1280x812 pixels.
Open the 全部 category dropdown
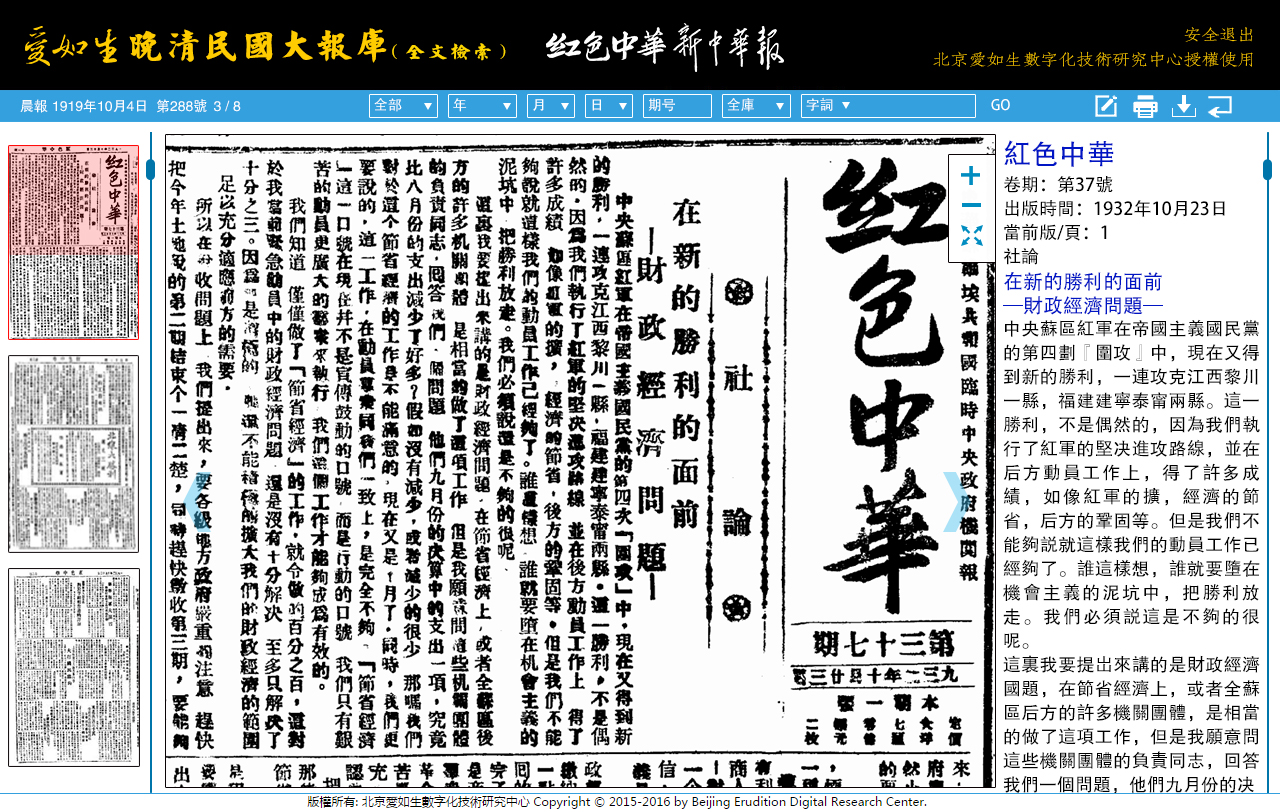(x=403, y=104)
